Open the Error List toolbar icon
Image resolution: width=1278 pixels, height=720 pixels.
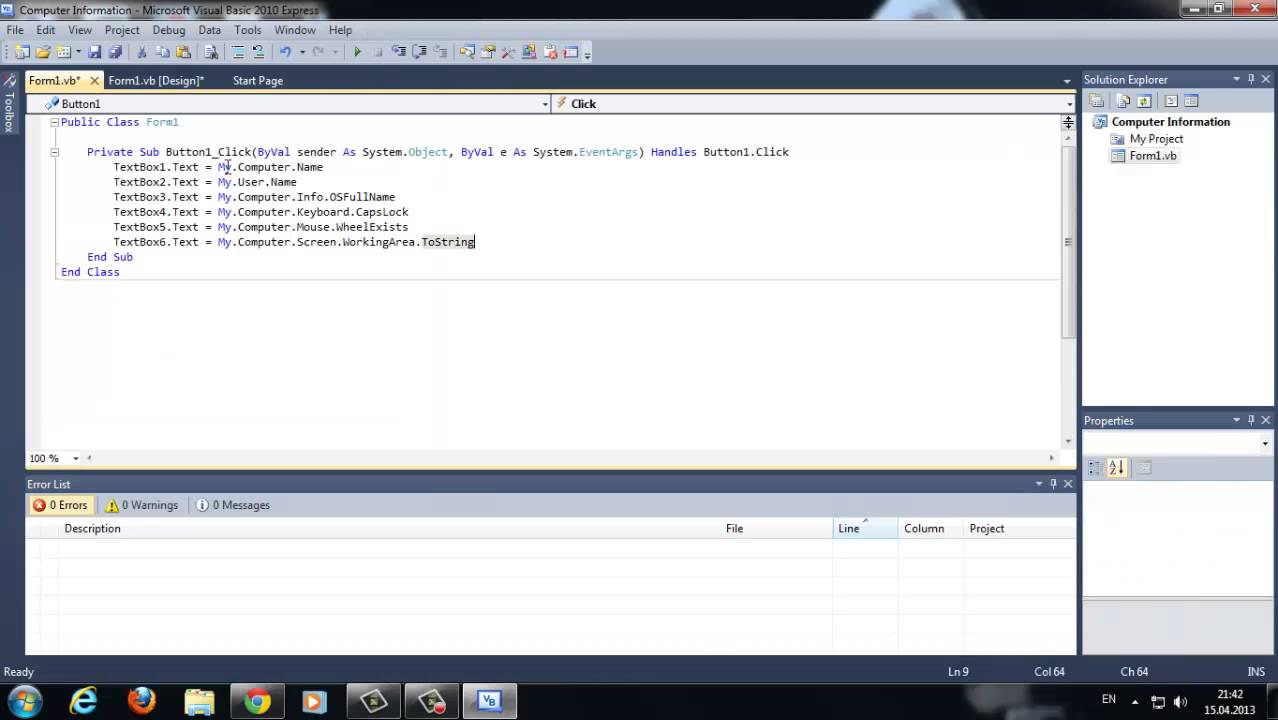550,52
